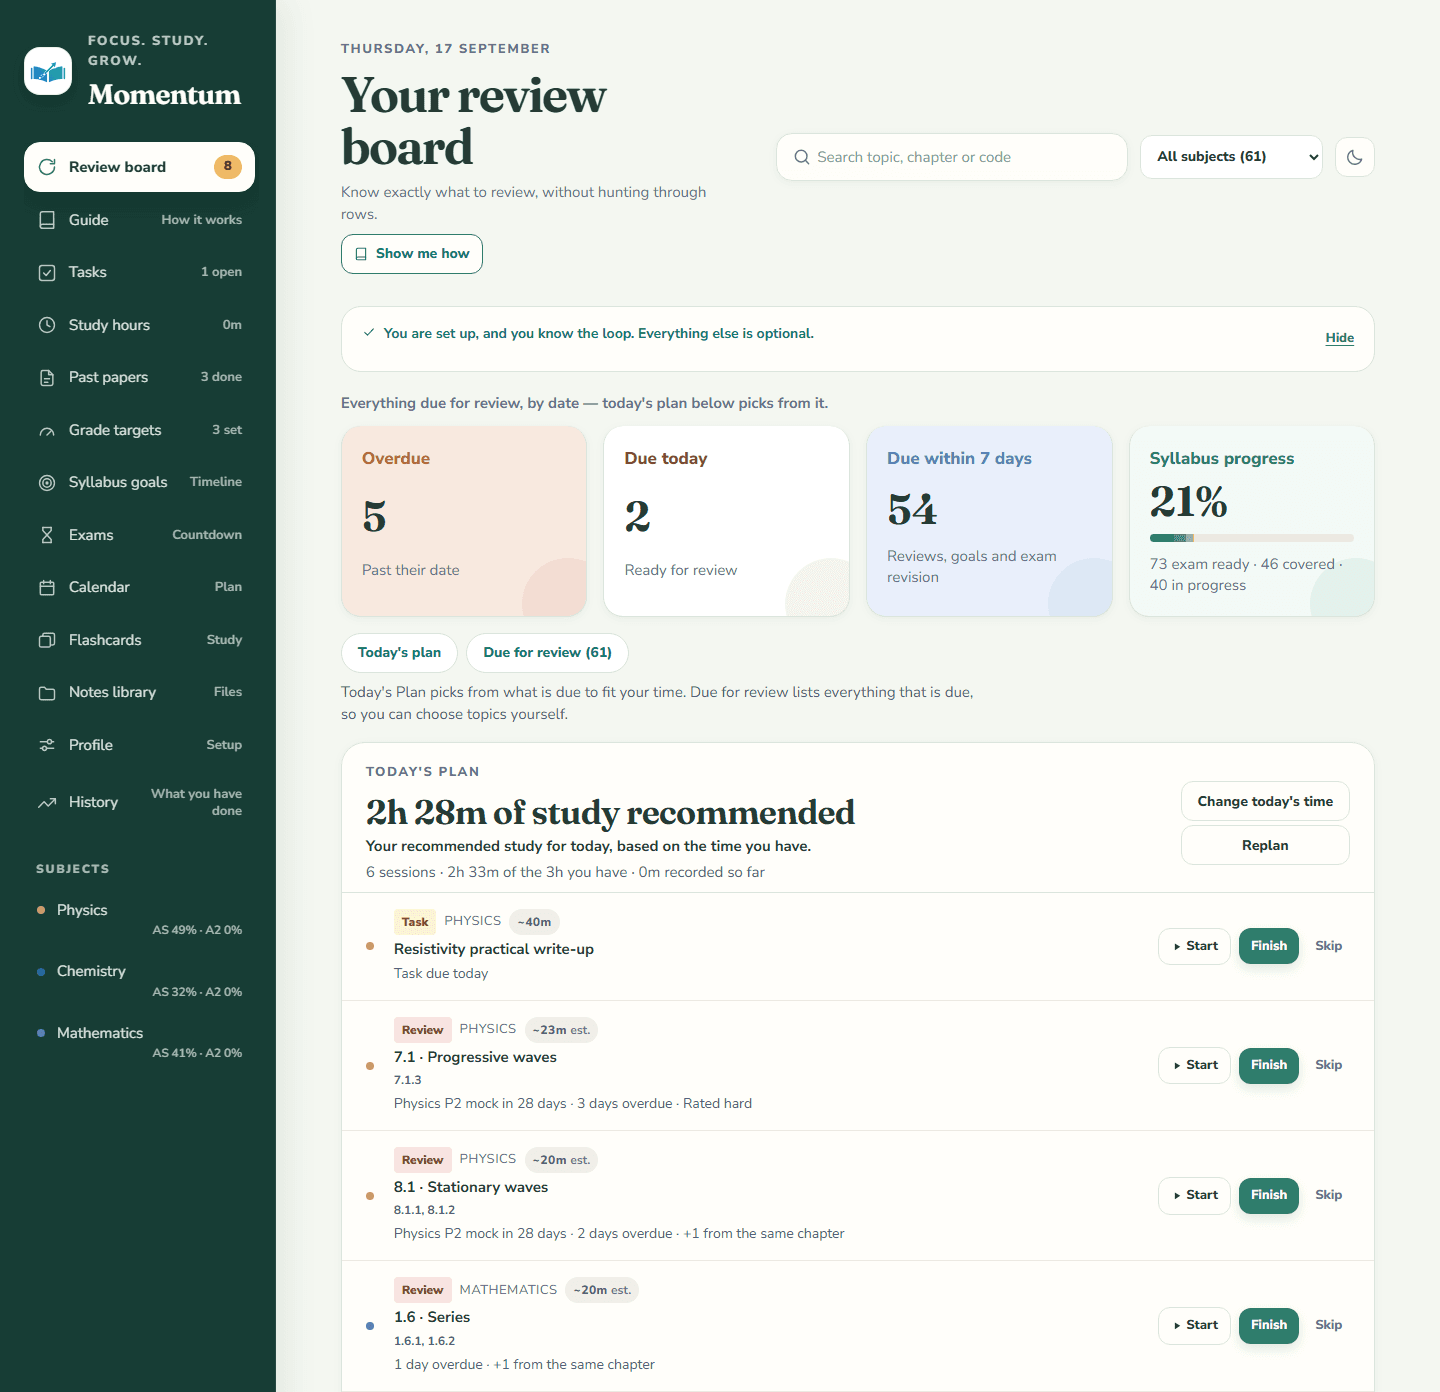Open the Due within 7 days card
Viewport: 1440px width, 1392px height.
(989, 522)
